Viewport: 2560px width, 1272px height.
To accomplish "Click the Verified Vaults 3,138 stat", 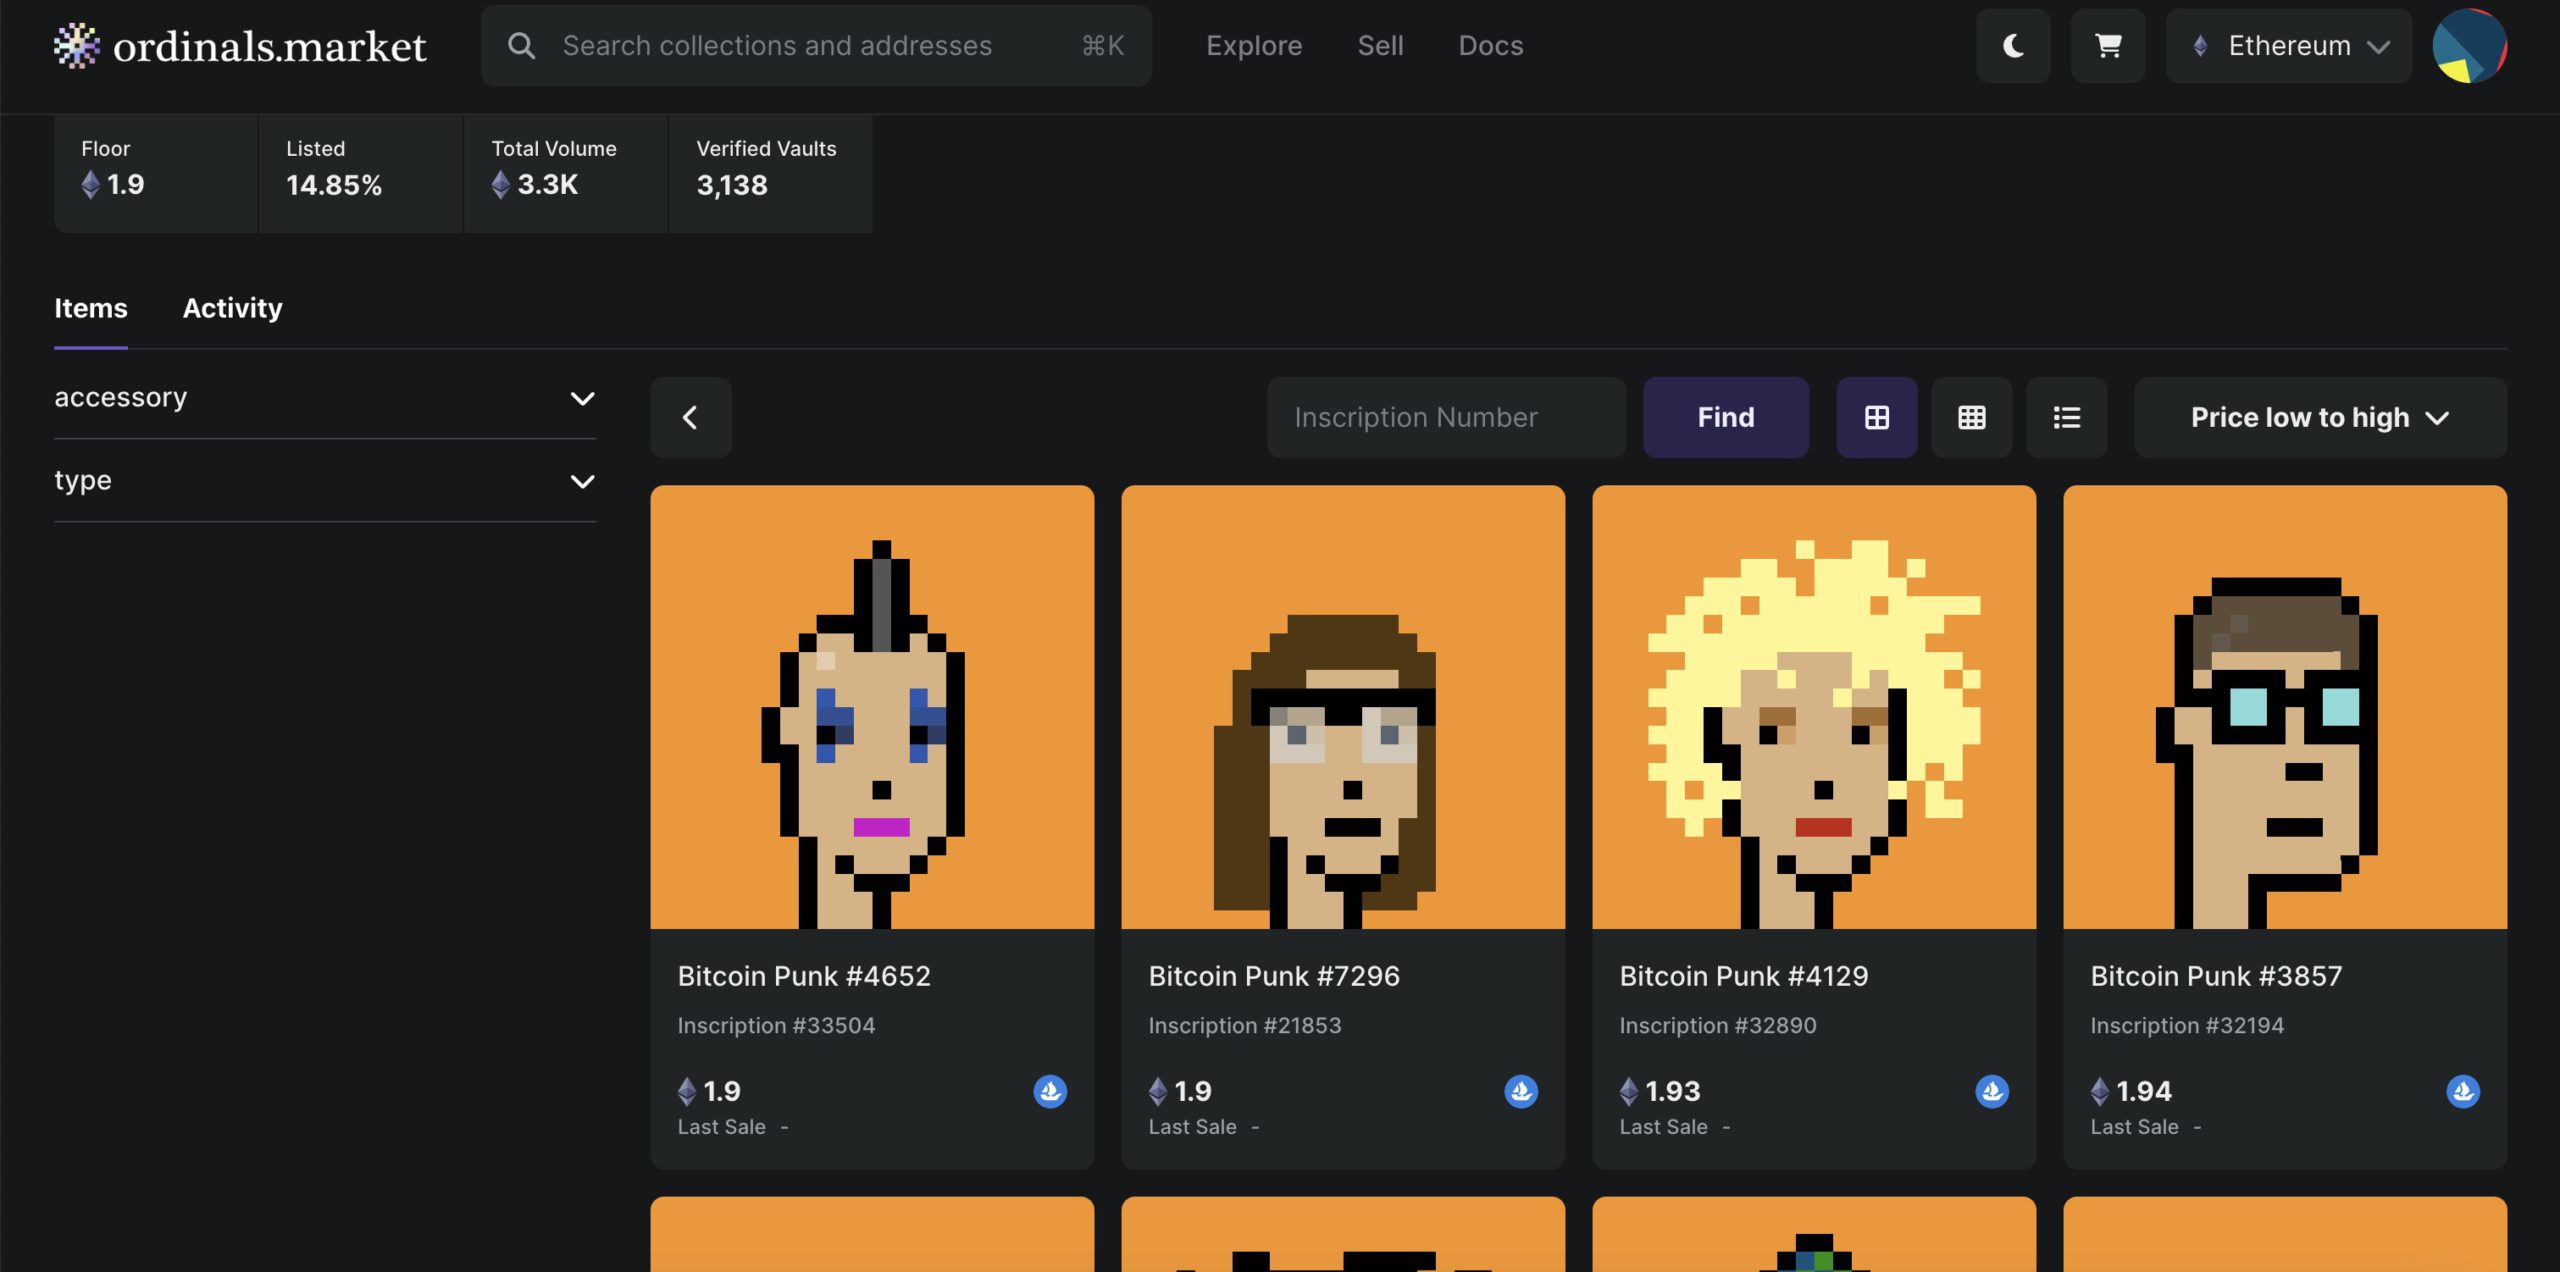I will (x=770, y=173).
